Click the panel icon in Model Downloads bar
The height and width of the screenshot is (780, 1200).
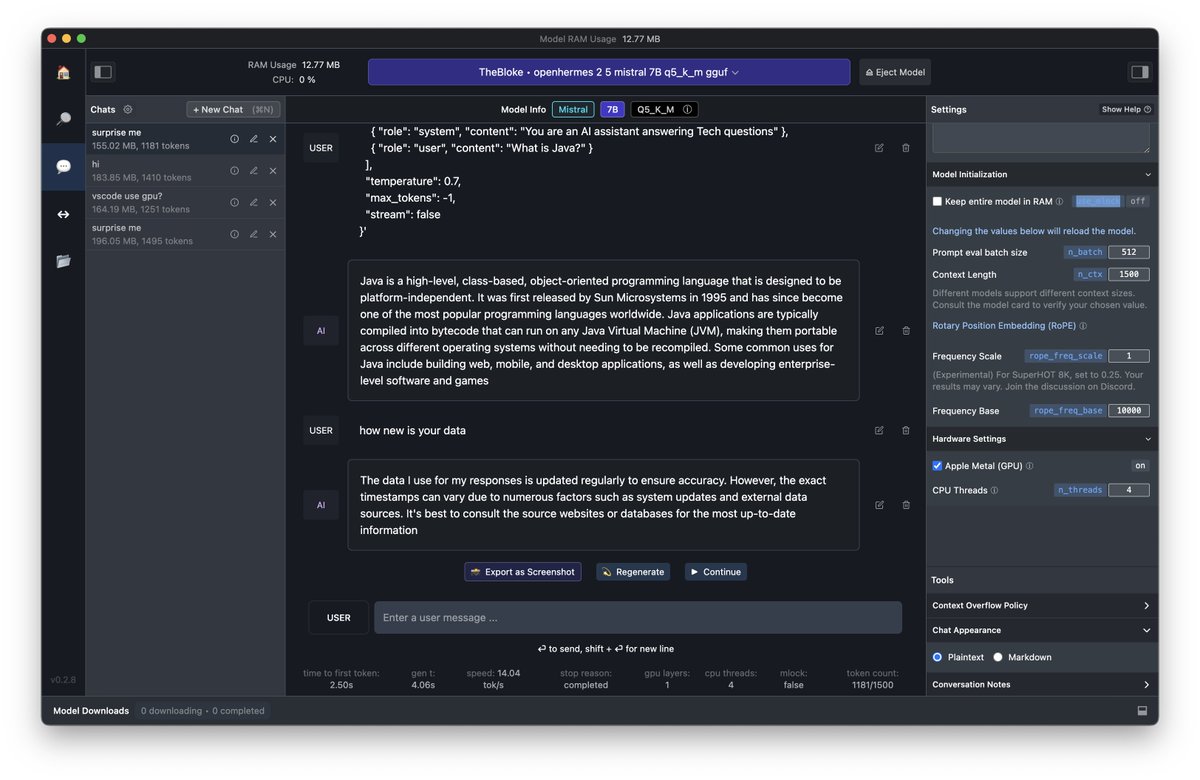pos(1142,711)
